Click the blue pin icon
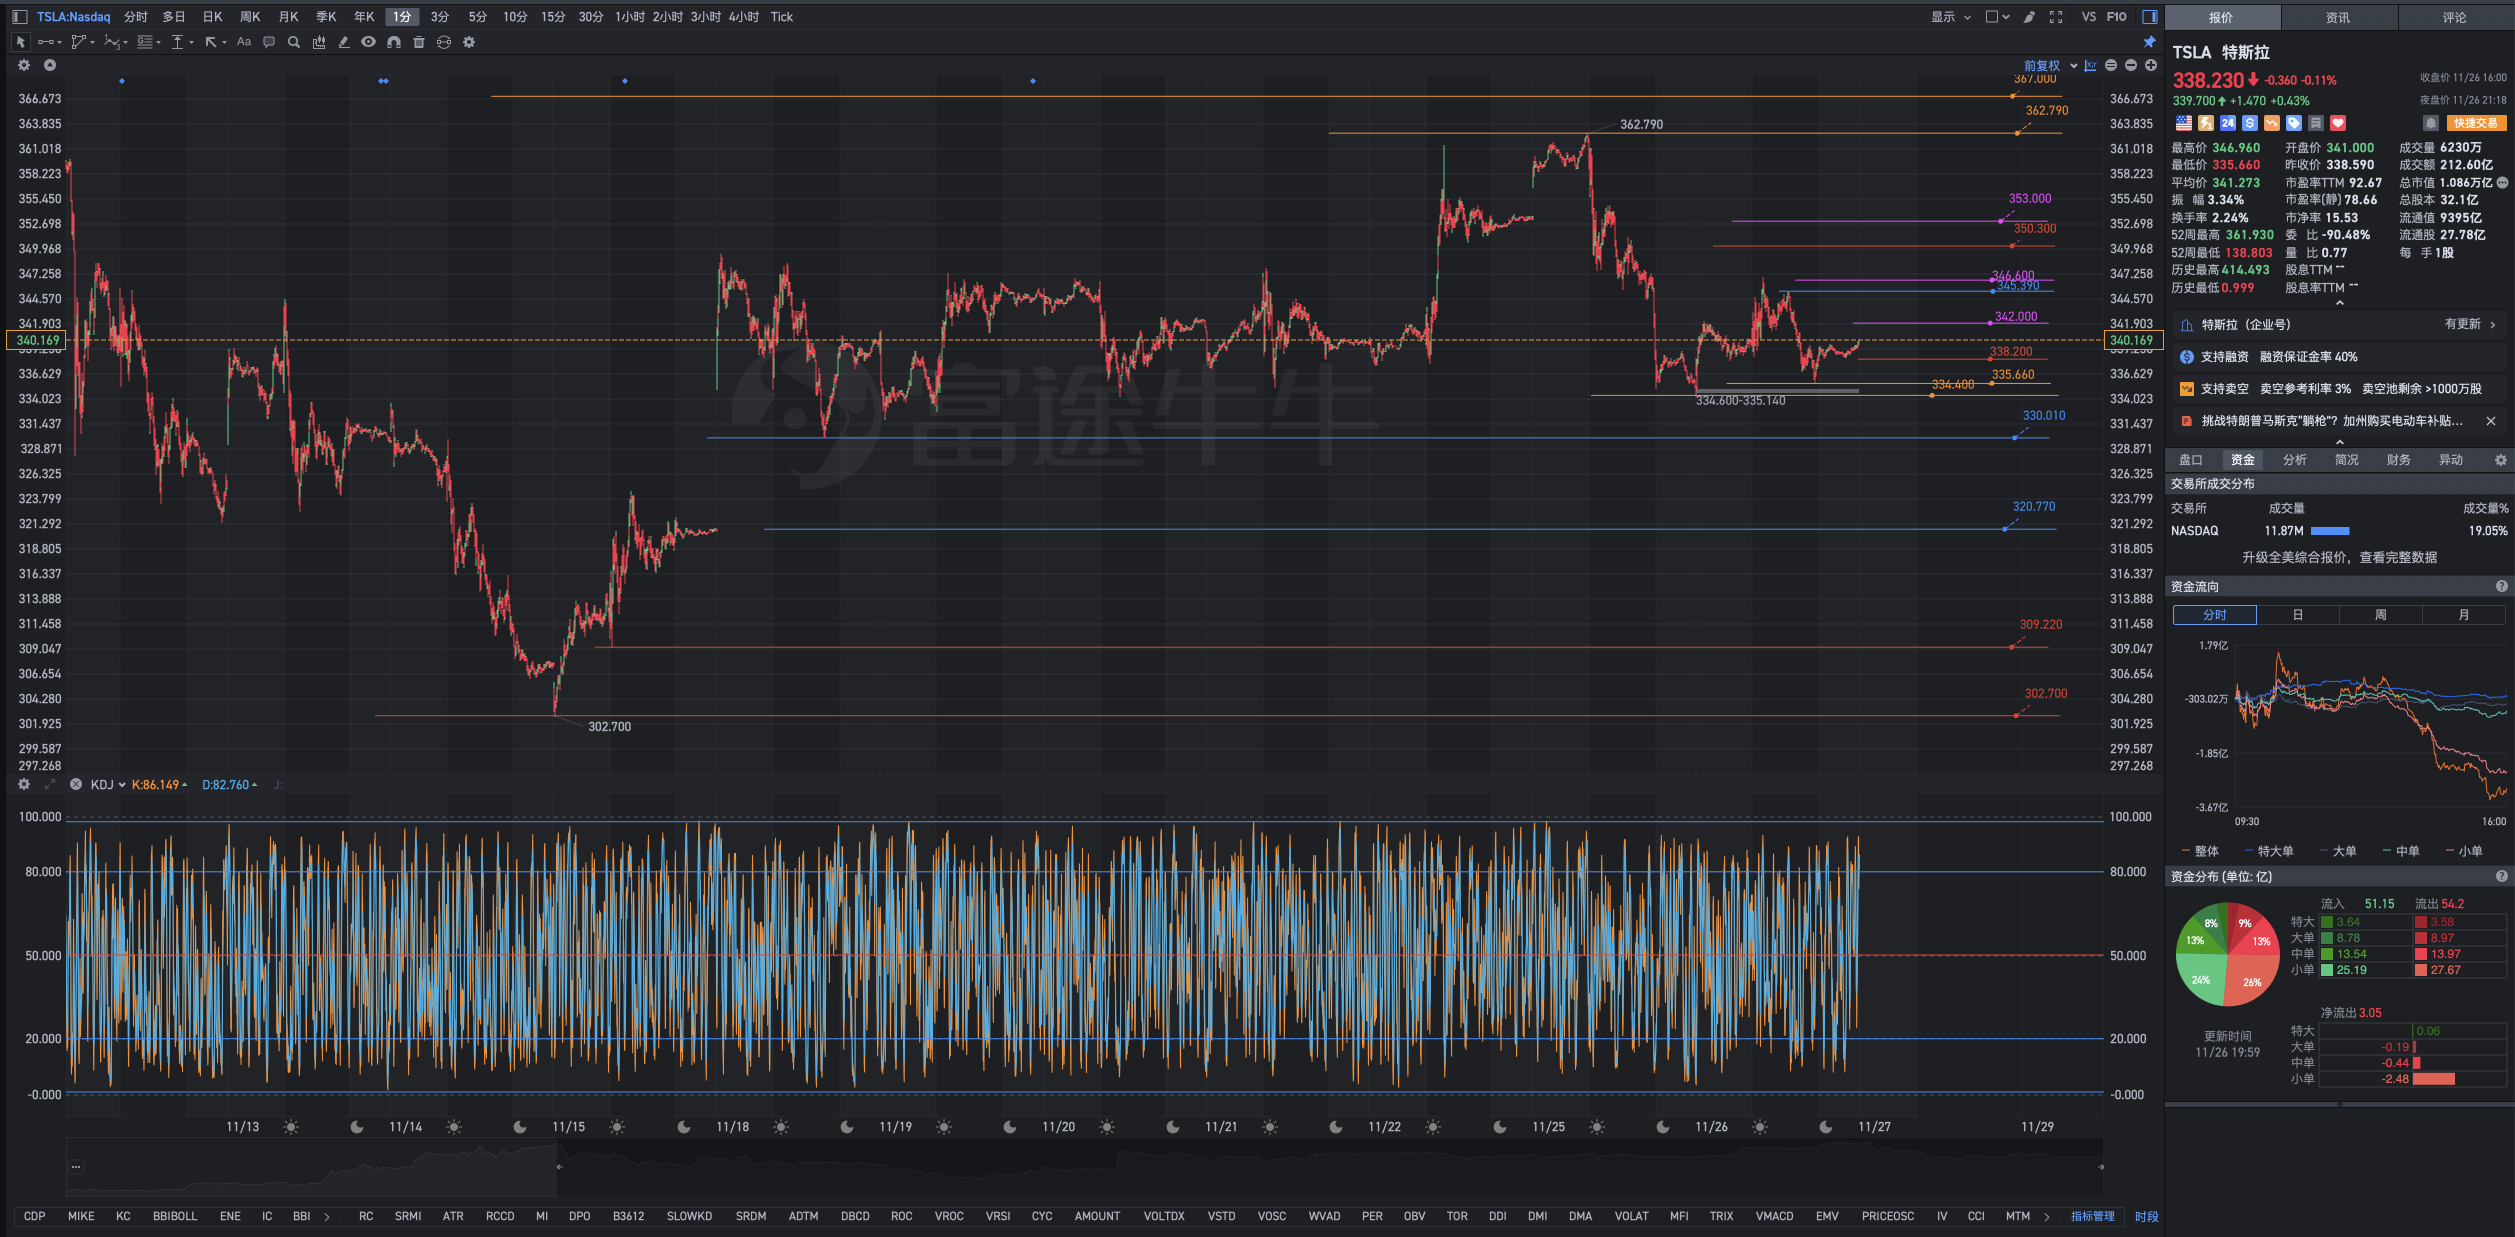 pos(2149,42)
